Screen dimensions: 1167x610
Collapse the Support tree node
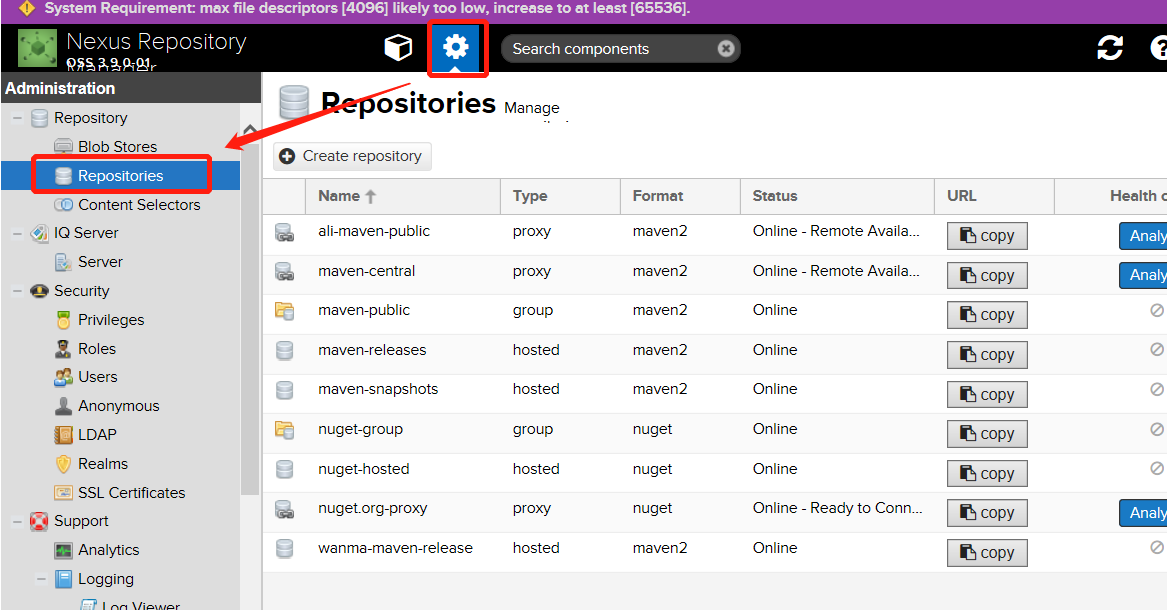(17, 521)
